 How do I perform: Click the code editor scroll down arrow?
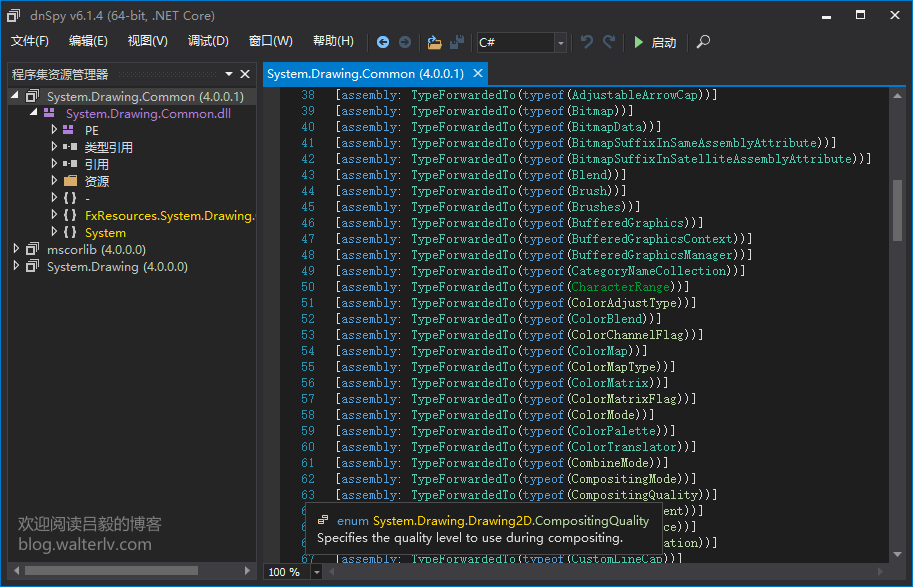(x=897, y=554)
